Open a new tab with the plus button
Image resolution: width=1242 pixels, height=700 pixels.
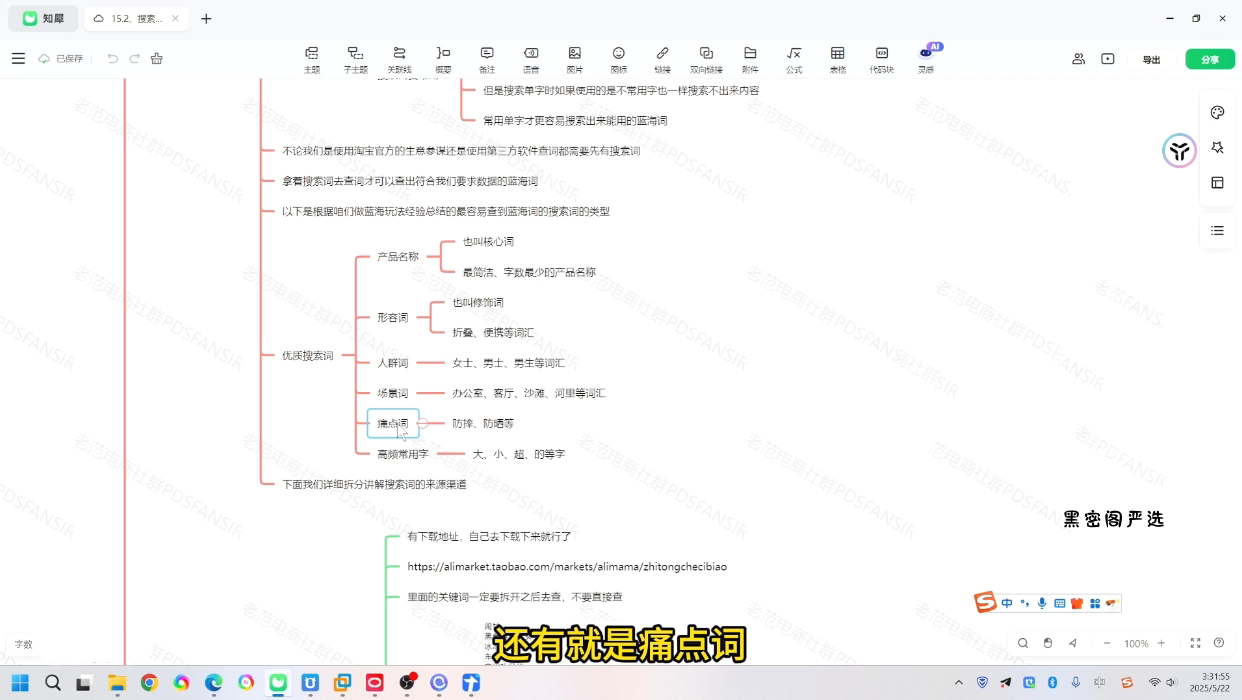click(206, 19)
